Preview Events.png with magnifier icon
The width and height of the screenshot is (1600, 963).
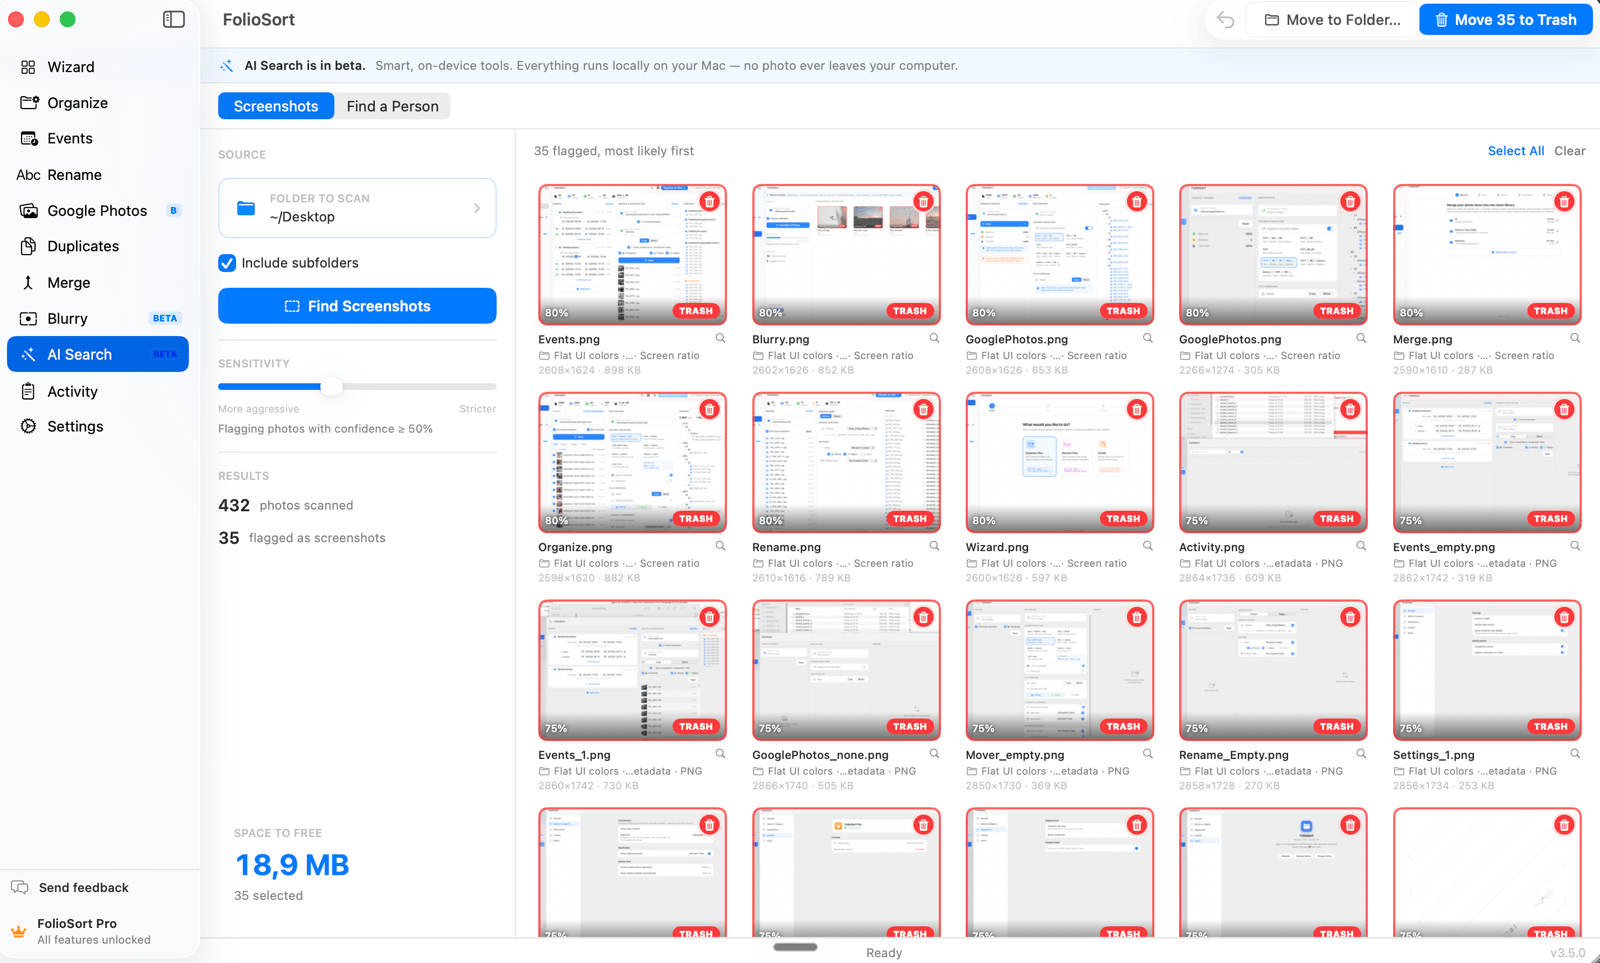tap(720, 339)
